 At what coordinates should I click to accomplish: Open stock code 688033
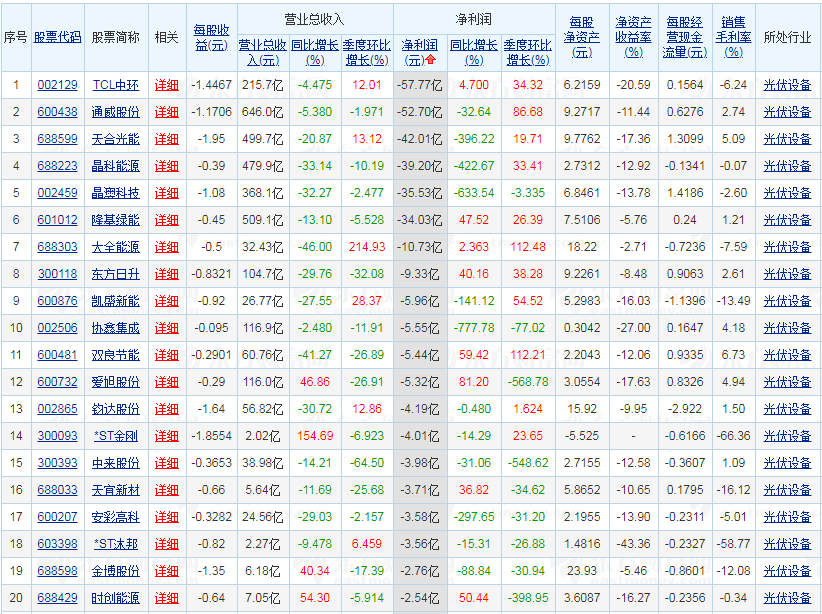tap(57, 490)
